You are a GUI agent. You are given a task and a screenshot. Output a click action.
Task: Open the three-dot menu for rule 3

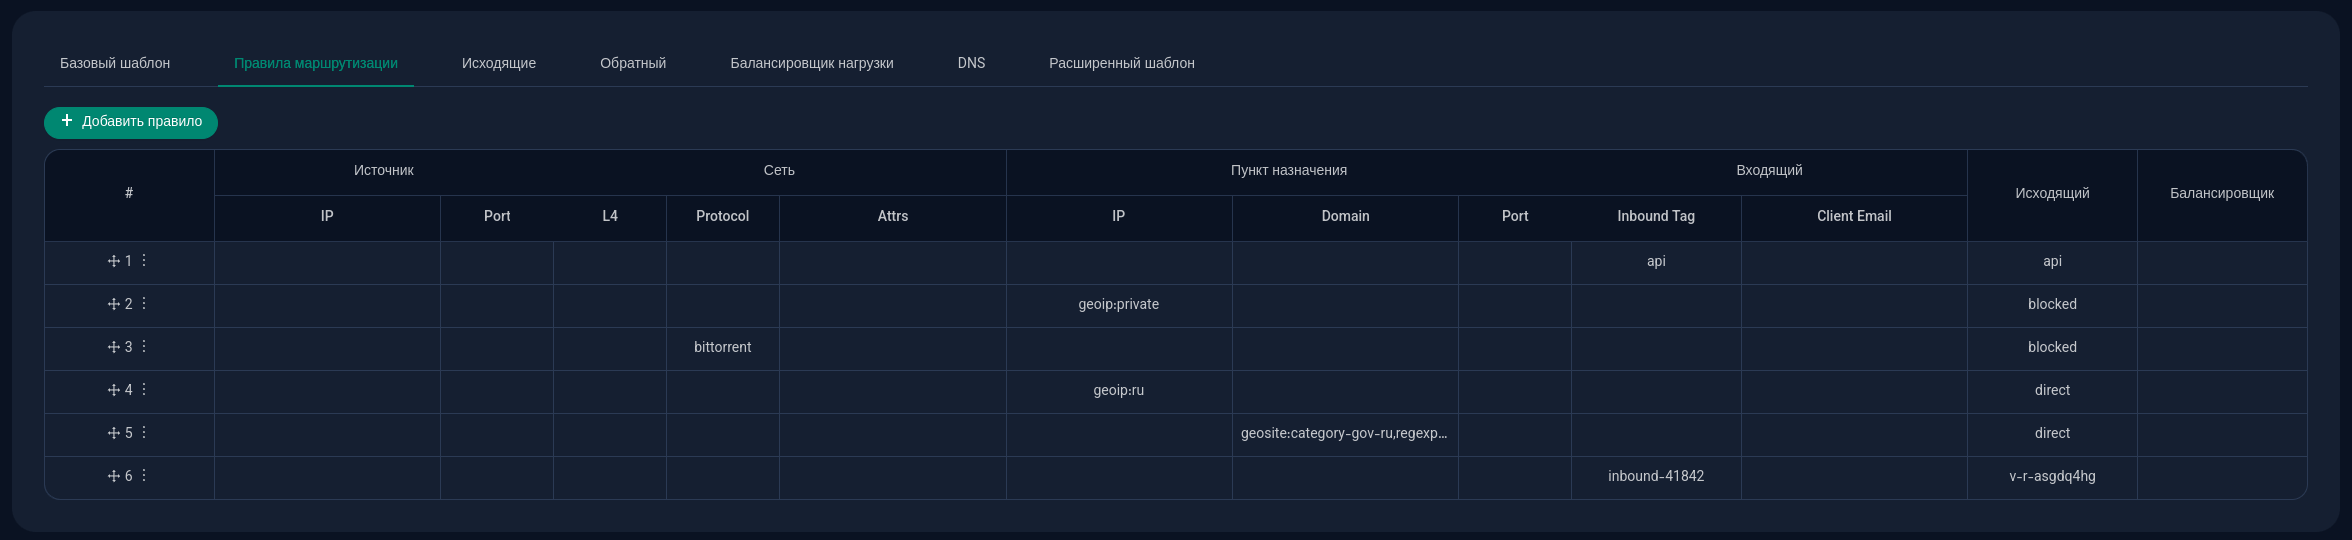click(x=144, y=346)
